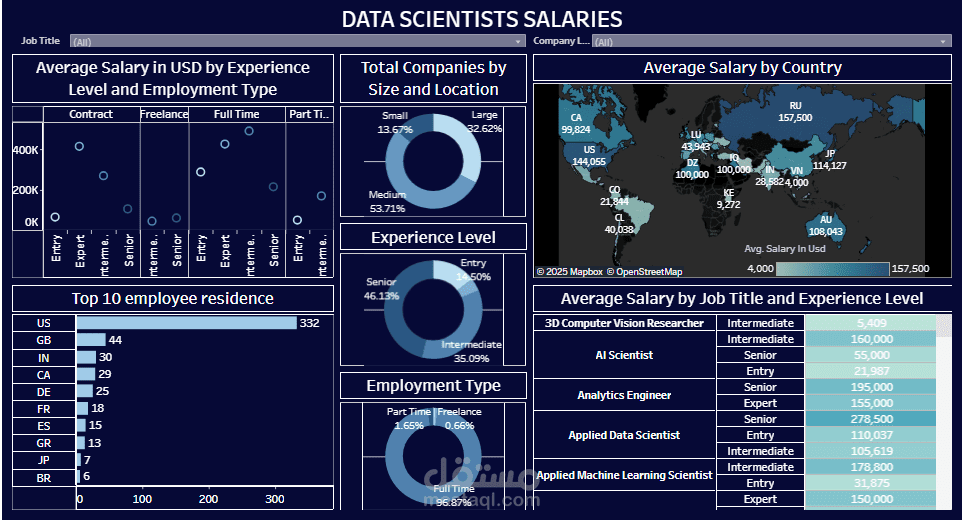Click the 278,500 salary cell

pyautogui.click(x=871, y=419)
